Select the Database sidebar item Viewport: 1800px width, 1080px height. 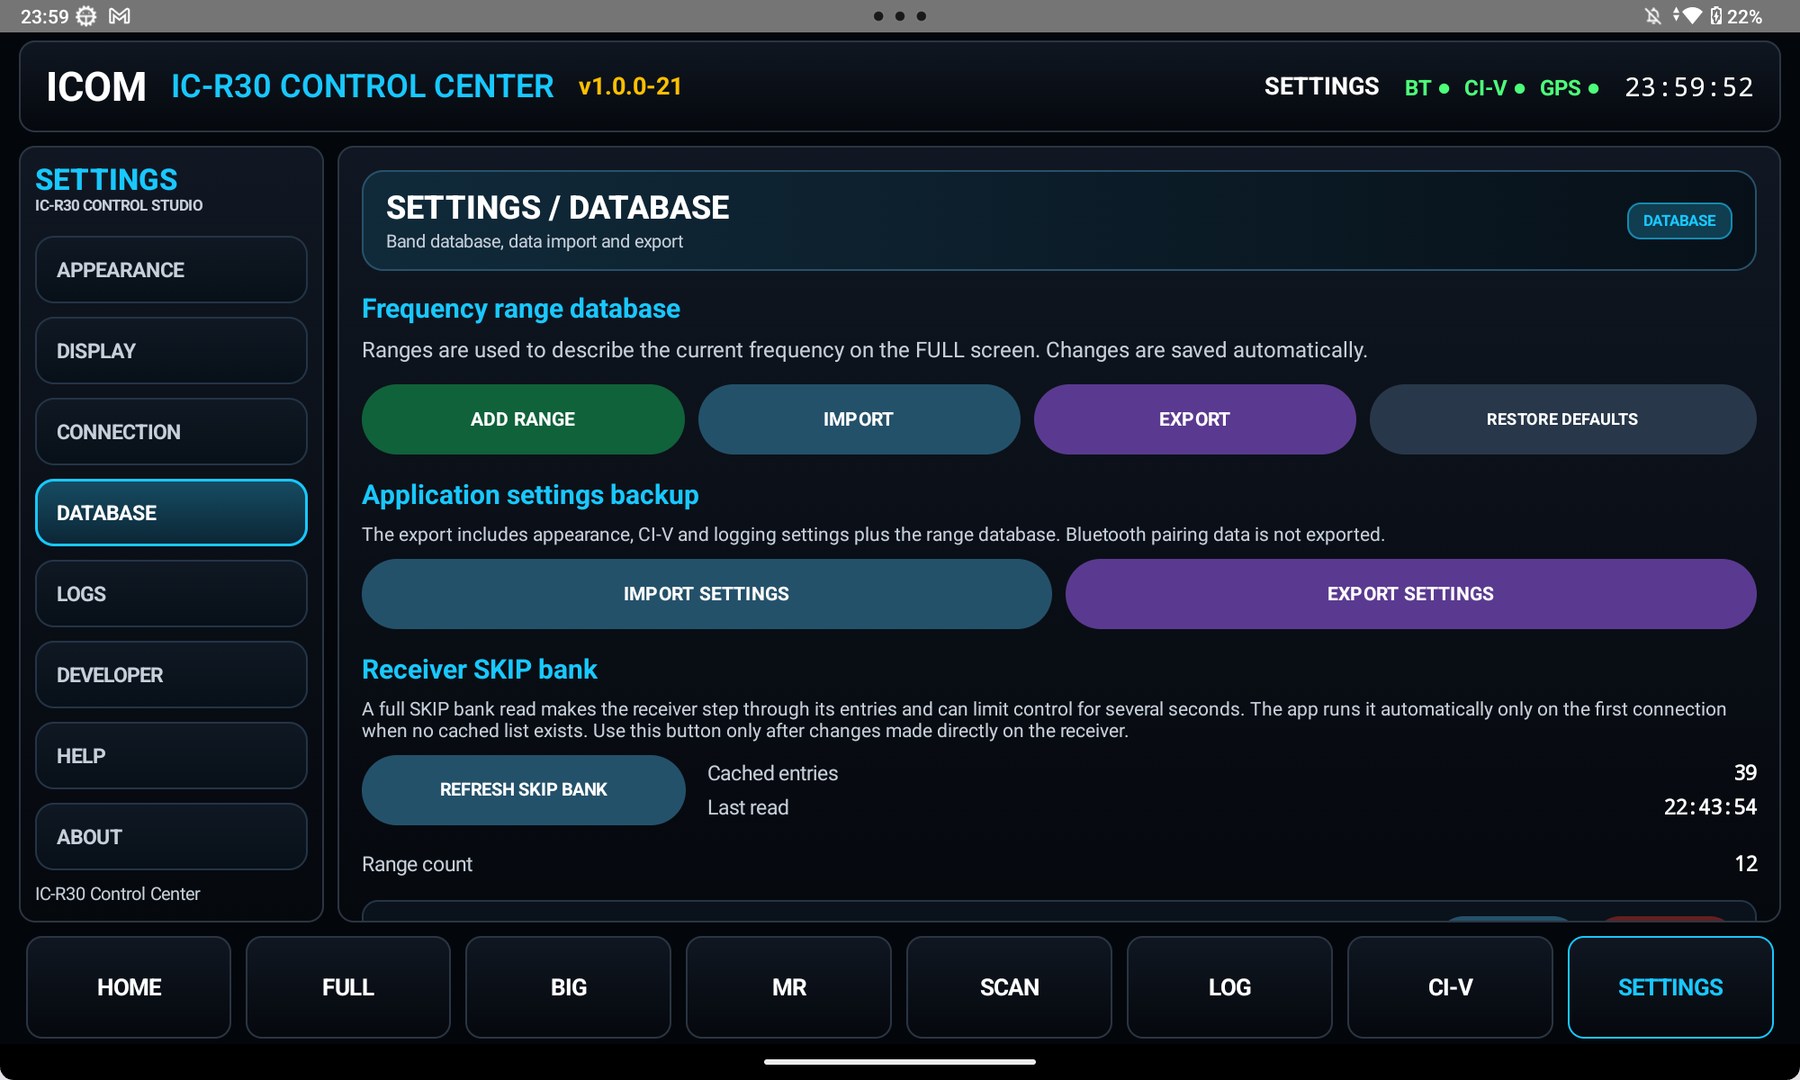[171, 513]
